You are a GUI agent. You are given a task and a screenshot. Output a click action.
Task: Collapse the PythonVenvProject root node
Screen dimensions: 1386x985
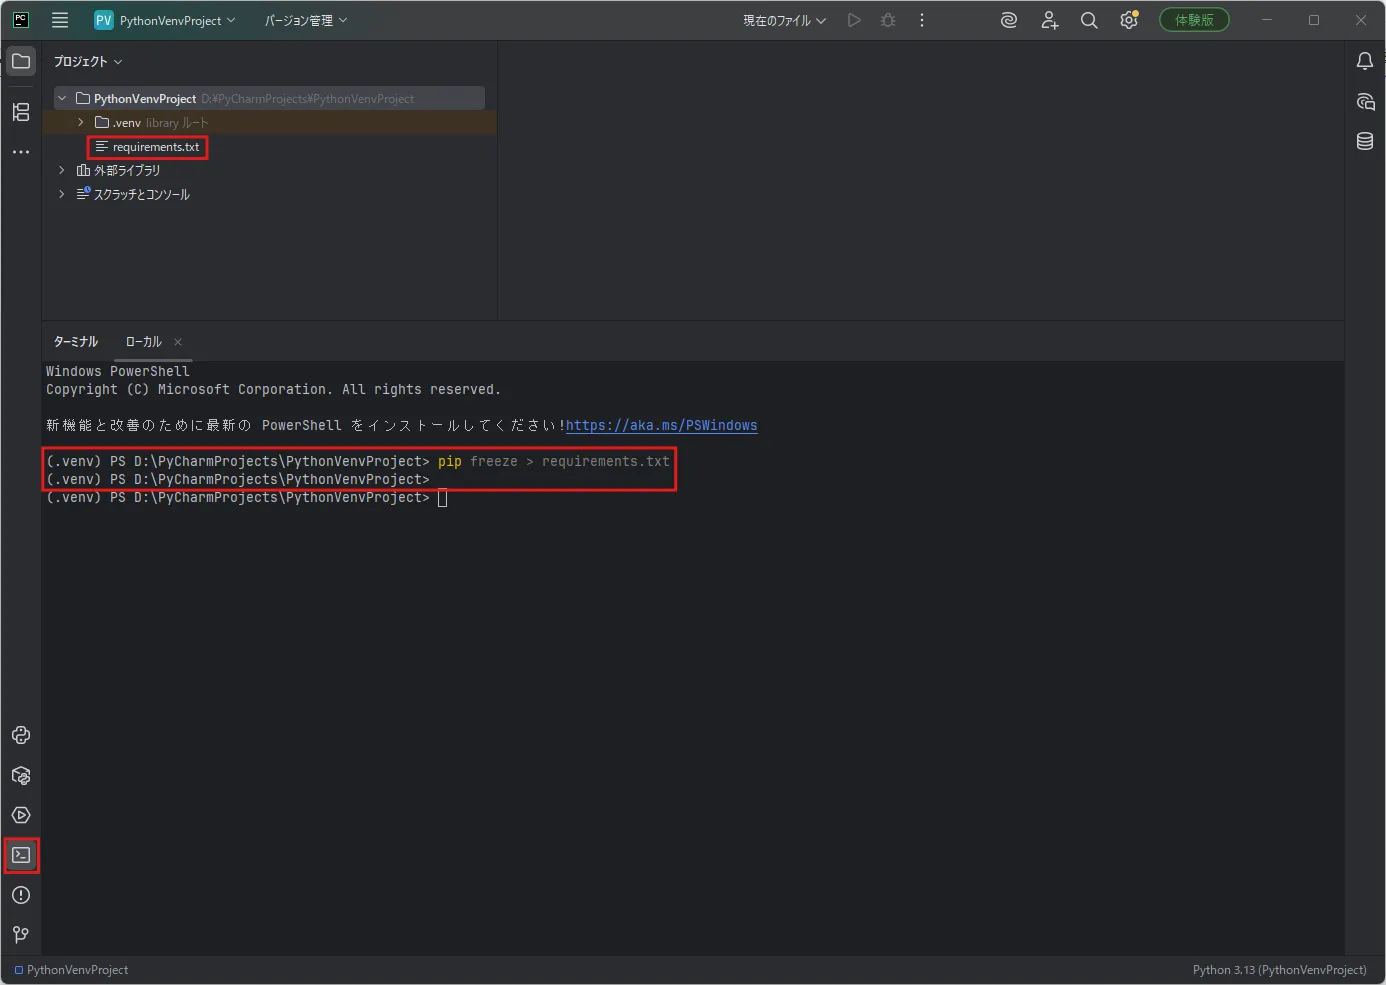(x=62, y=98)
